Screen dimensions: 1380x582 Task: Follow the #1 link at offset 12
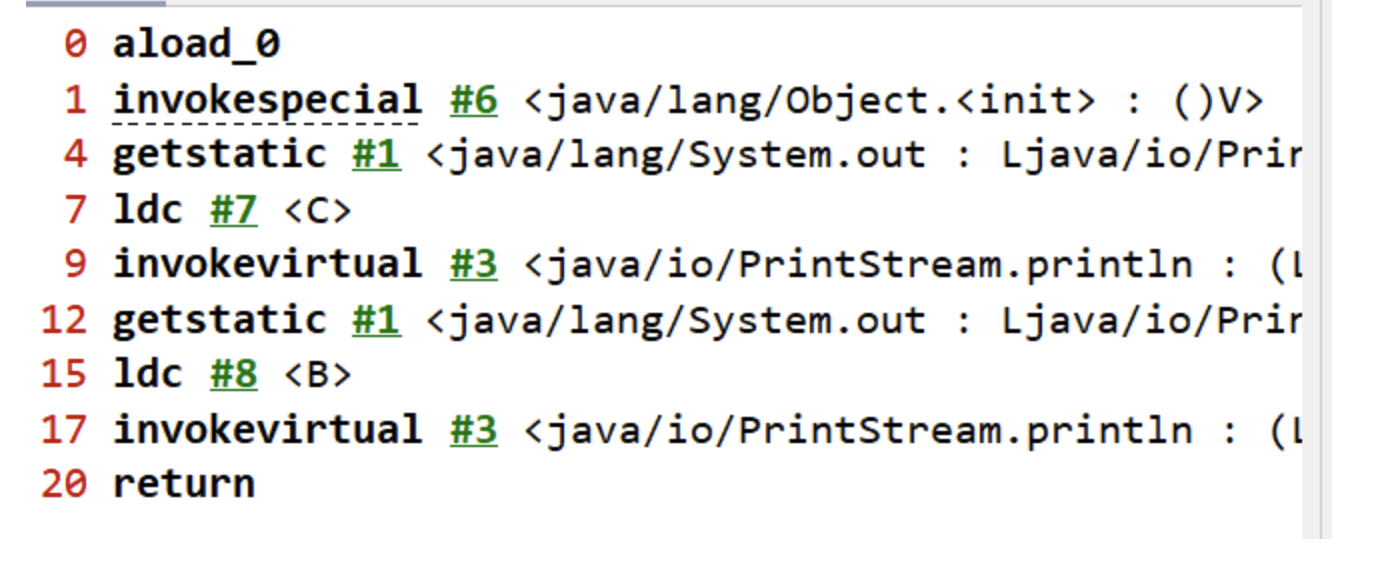(376, 320)
